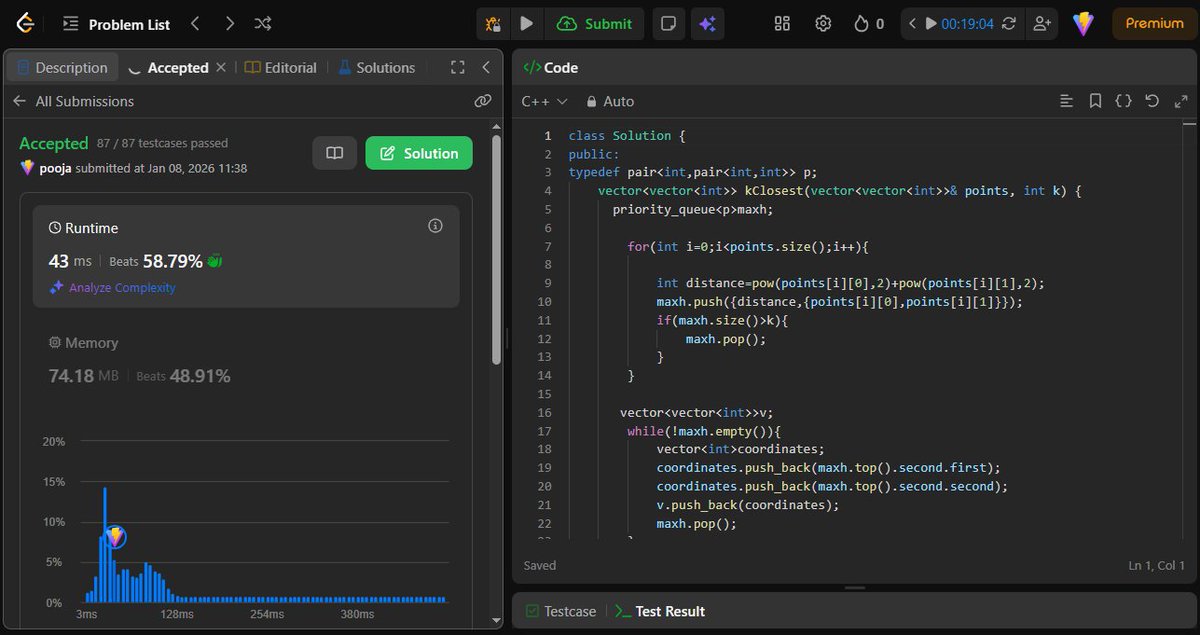1200x635 pixels.
Task: Click the Runtime info icon
Action: [x=435, y=226]
